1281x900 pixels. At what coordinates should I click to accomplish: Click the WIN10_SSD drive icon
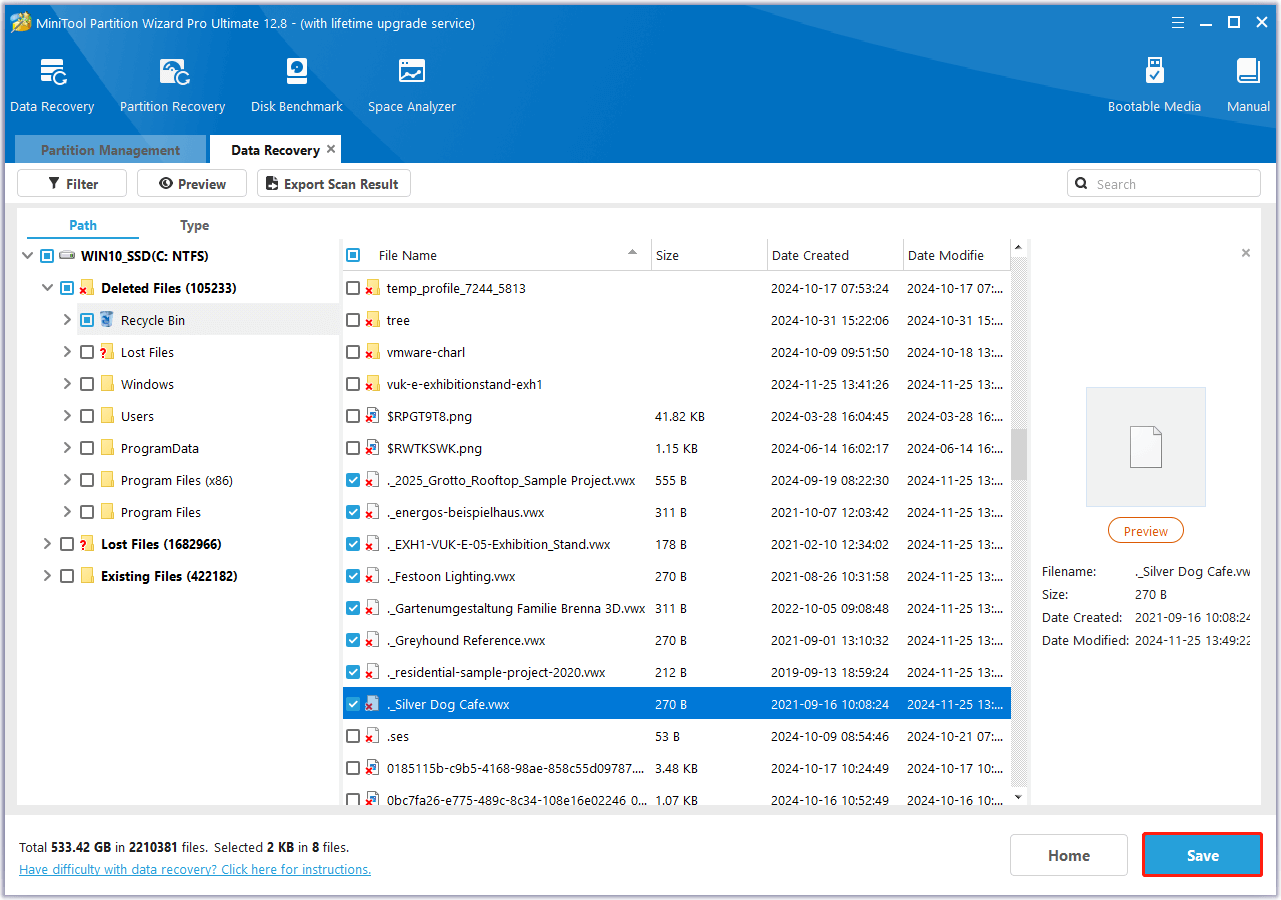[x=67, y=256]
